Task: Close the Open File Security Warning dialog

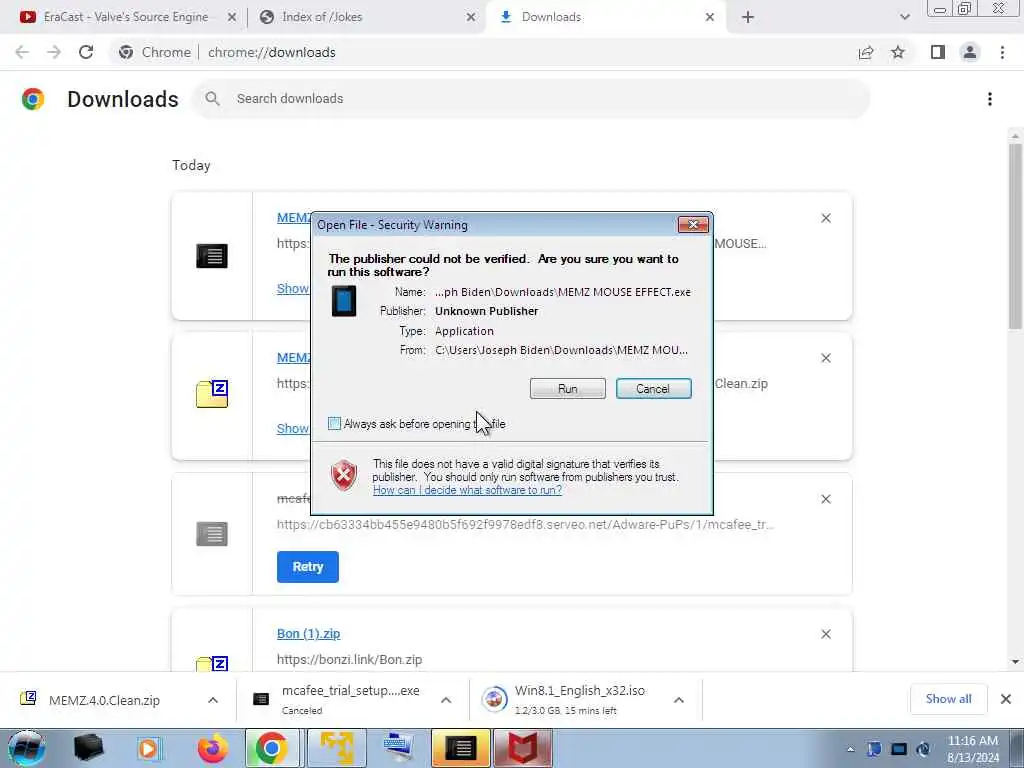Action: pyautogui.click(x=693, y=225)
